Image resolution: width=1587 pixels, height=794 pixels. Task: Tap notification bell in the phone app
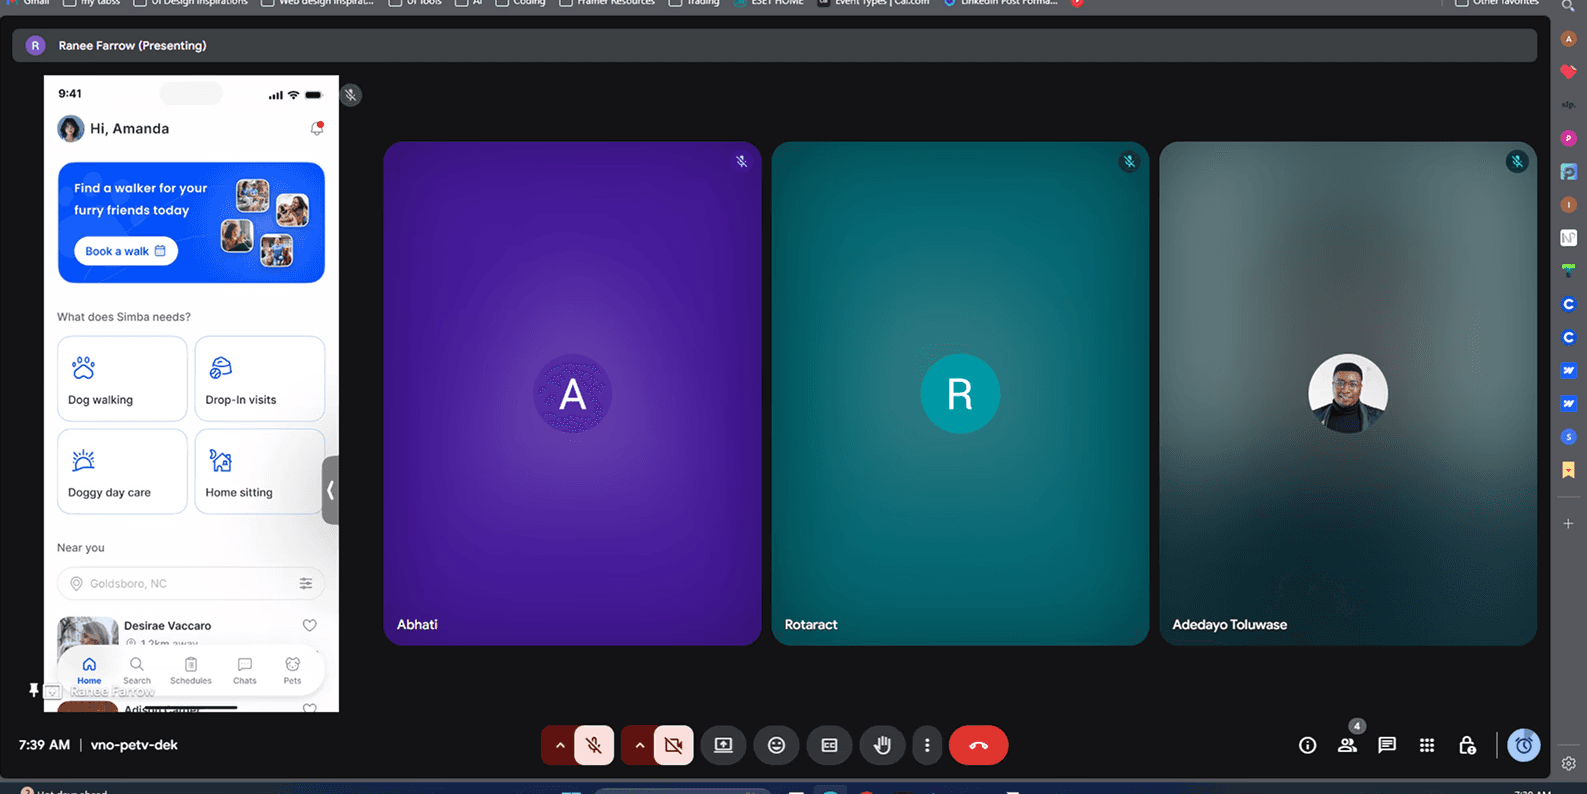(x=317, y=128)
